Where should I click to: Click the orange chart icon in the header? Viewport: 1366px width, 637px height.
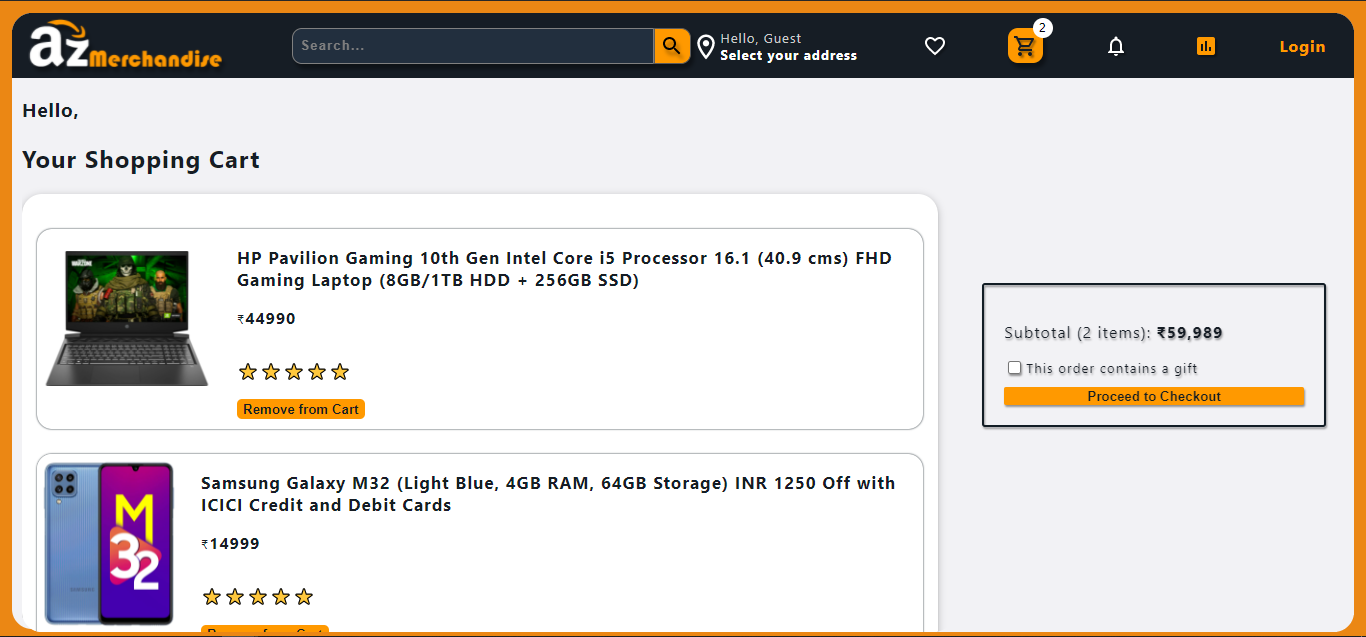(x=1206, y=45)
